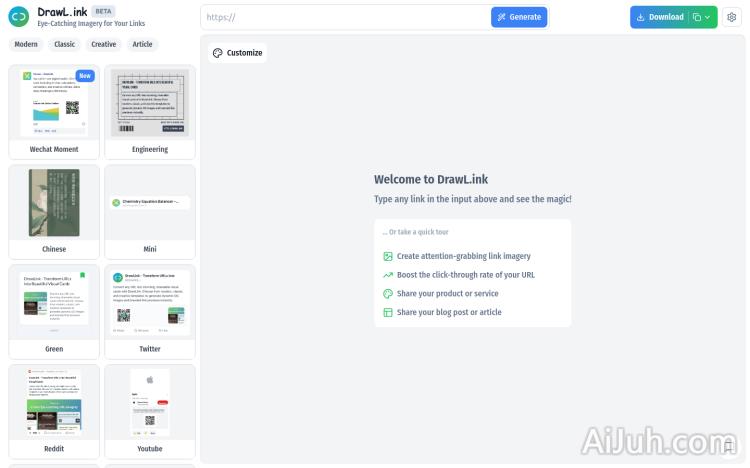Click the layout icon beside 'Share your blog post'
750x468 pixels.
coord(388,312)
